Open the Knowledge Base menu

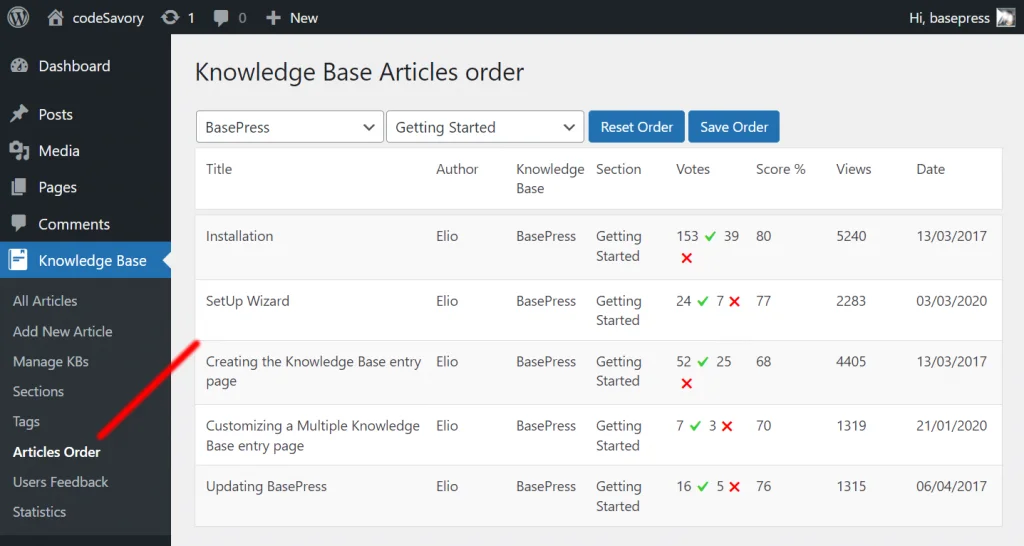click(85, 260)
